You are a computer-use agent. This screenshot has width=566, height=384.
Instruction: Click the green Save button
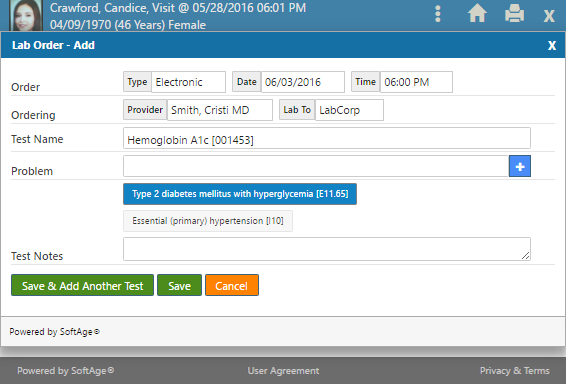coord(179,285)
